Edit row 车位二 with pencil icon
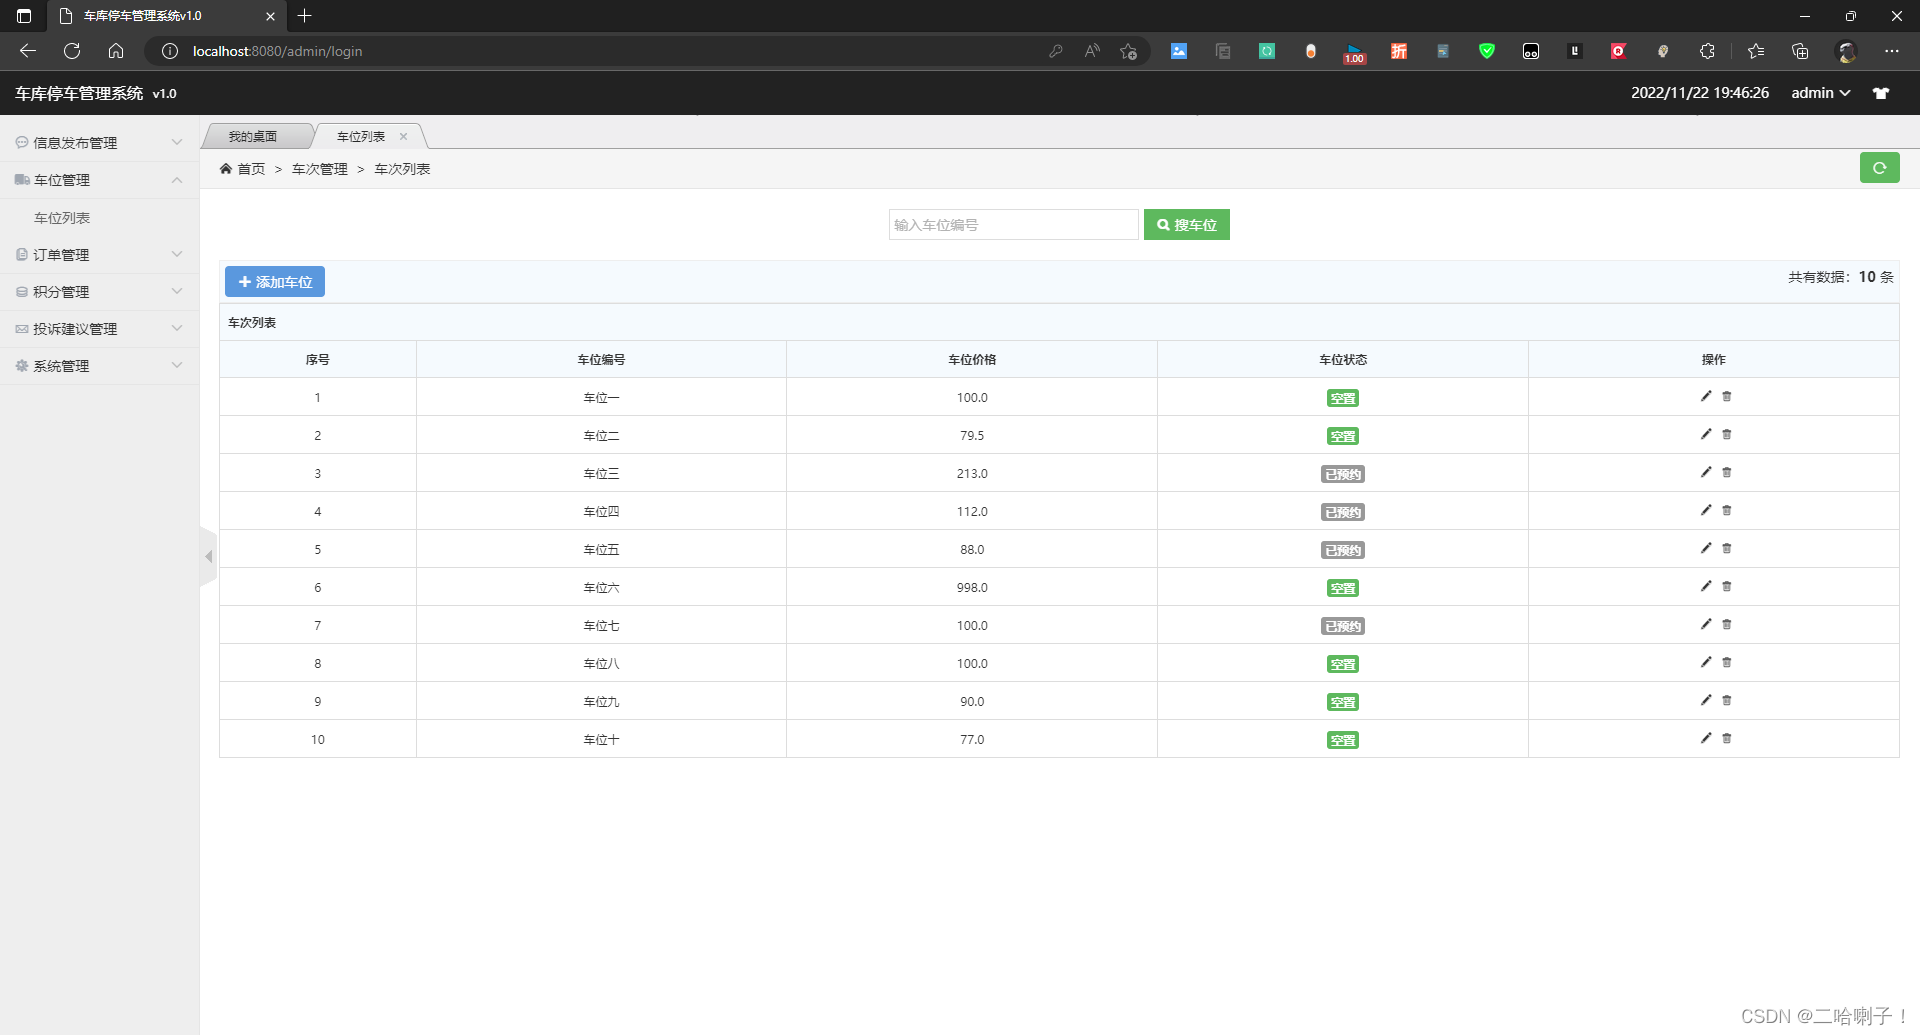1920x1035 pixels. click(1706, 434)
